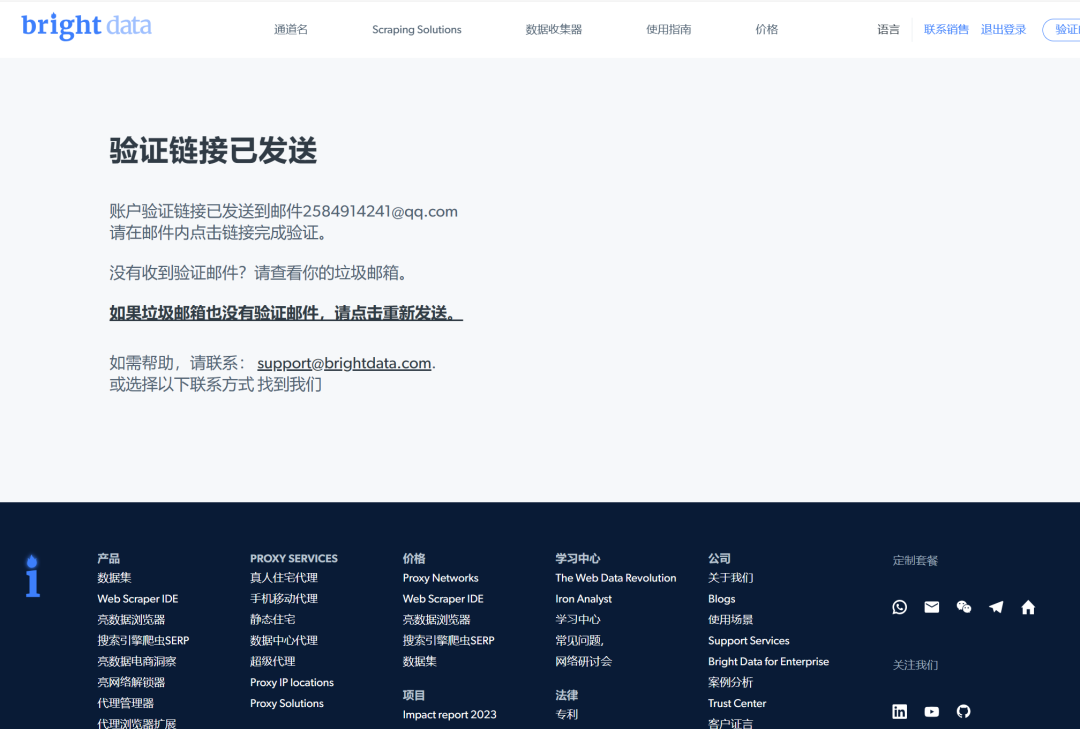
Task: Open 超级代理 footer link
Action: 273,661
